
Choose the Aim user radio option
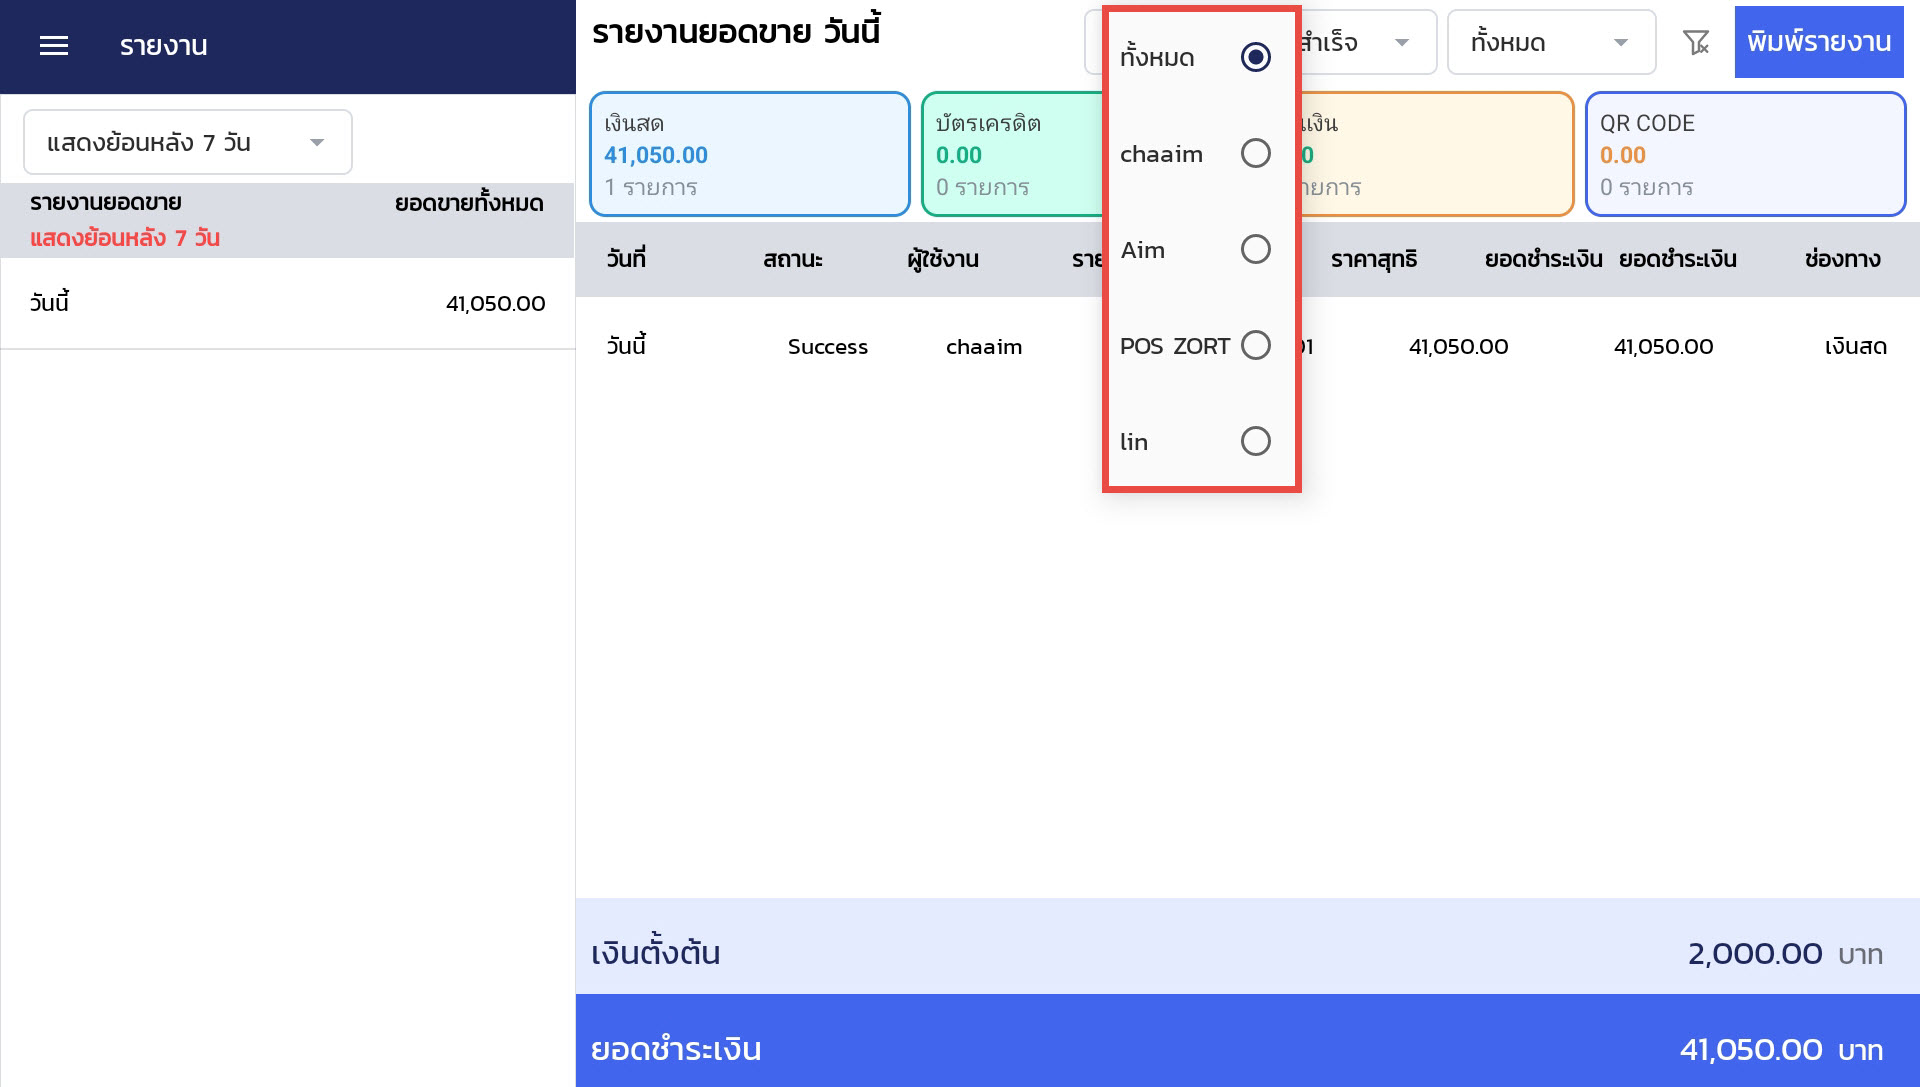1255,249
